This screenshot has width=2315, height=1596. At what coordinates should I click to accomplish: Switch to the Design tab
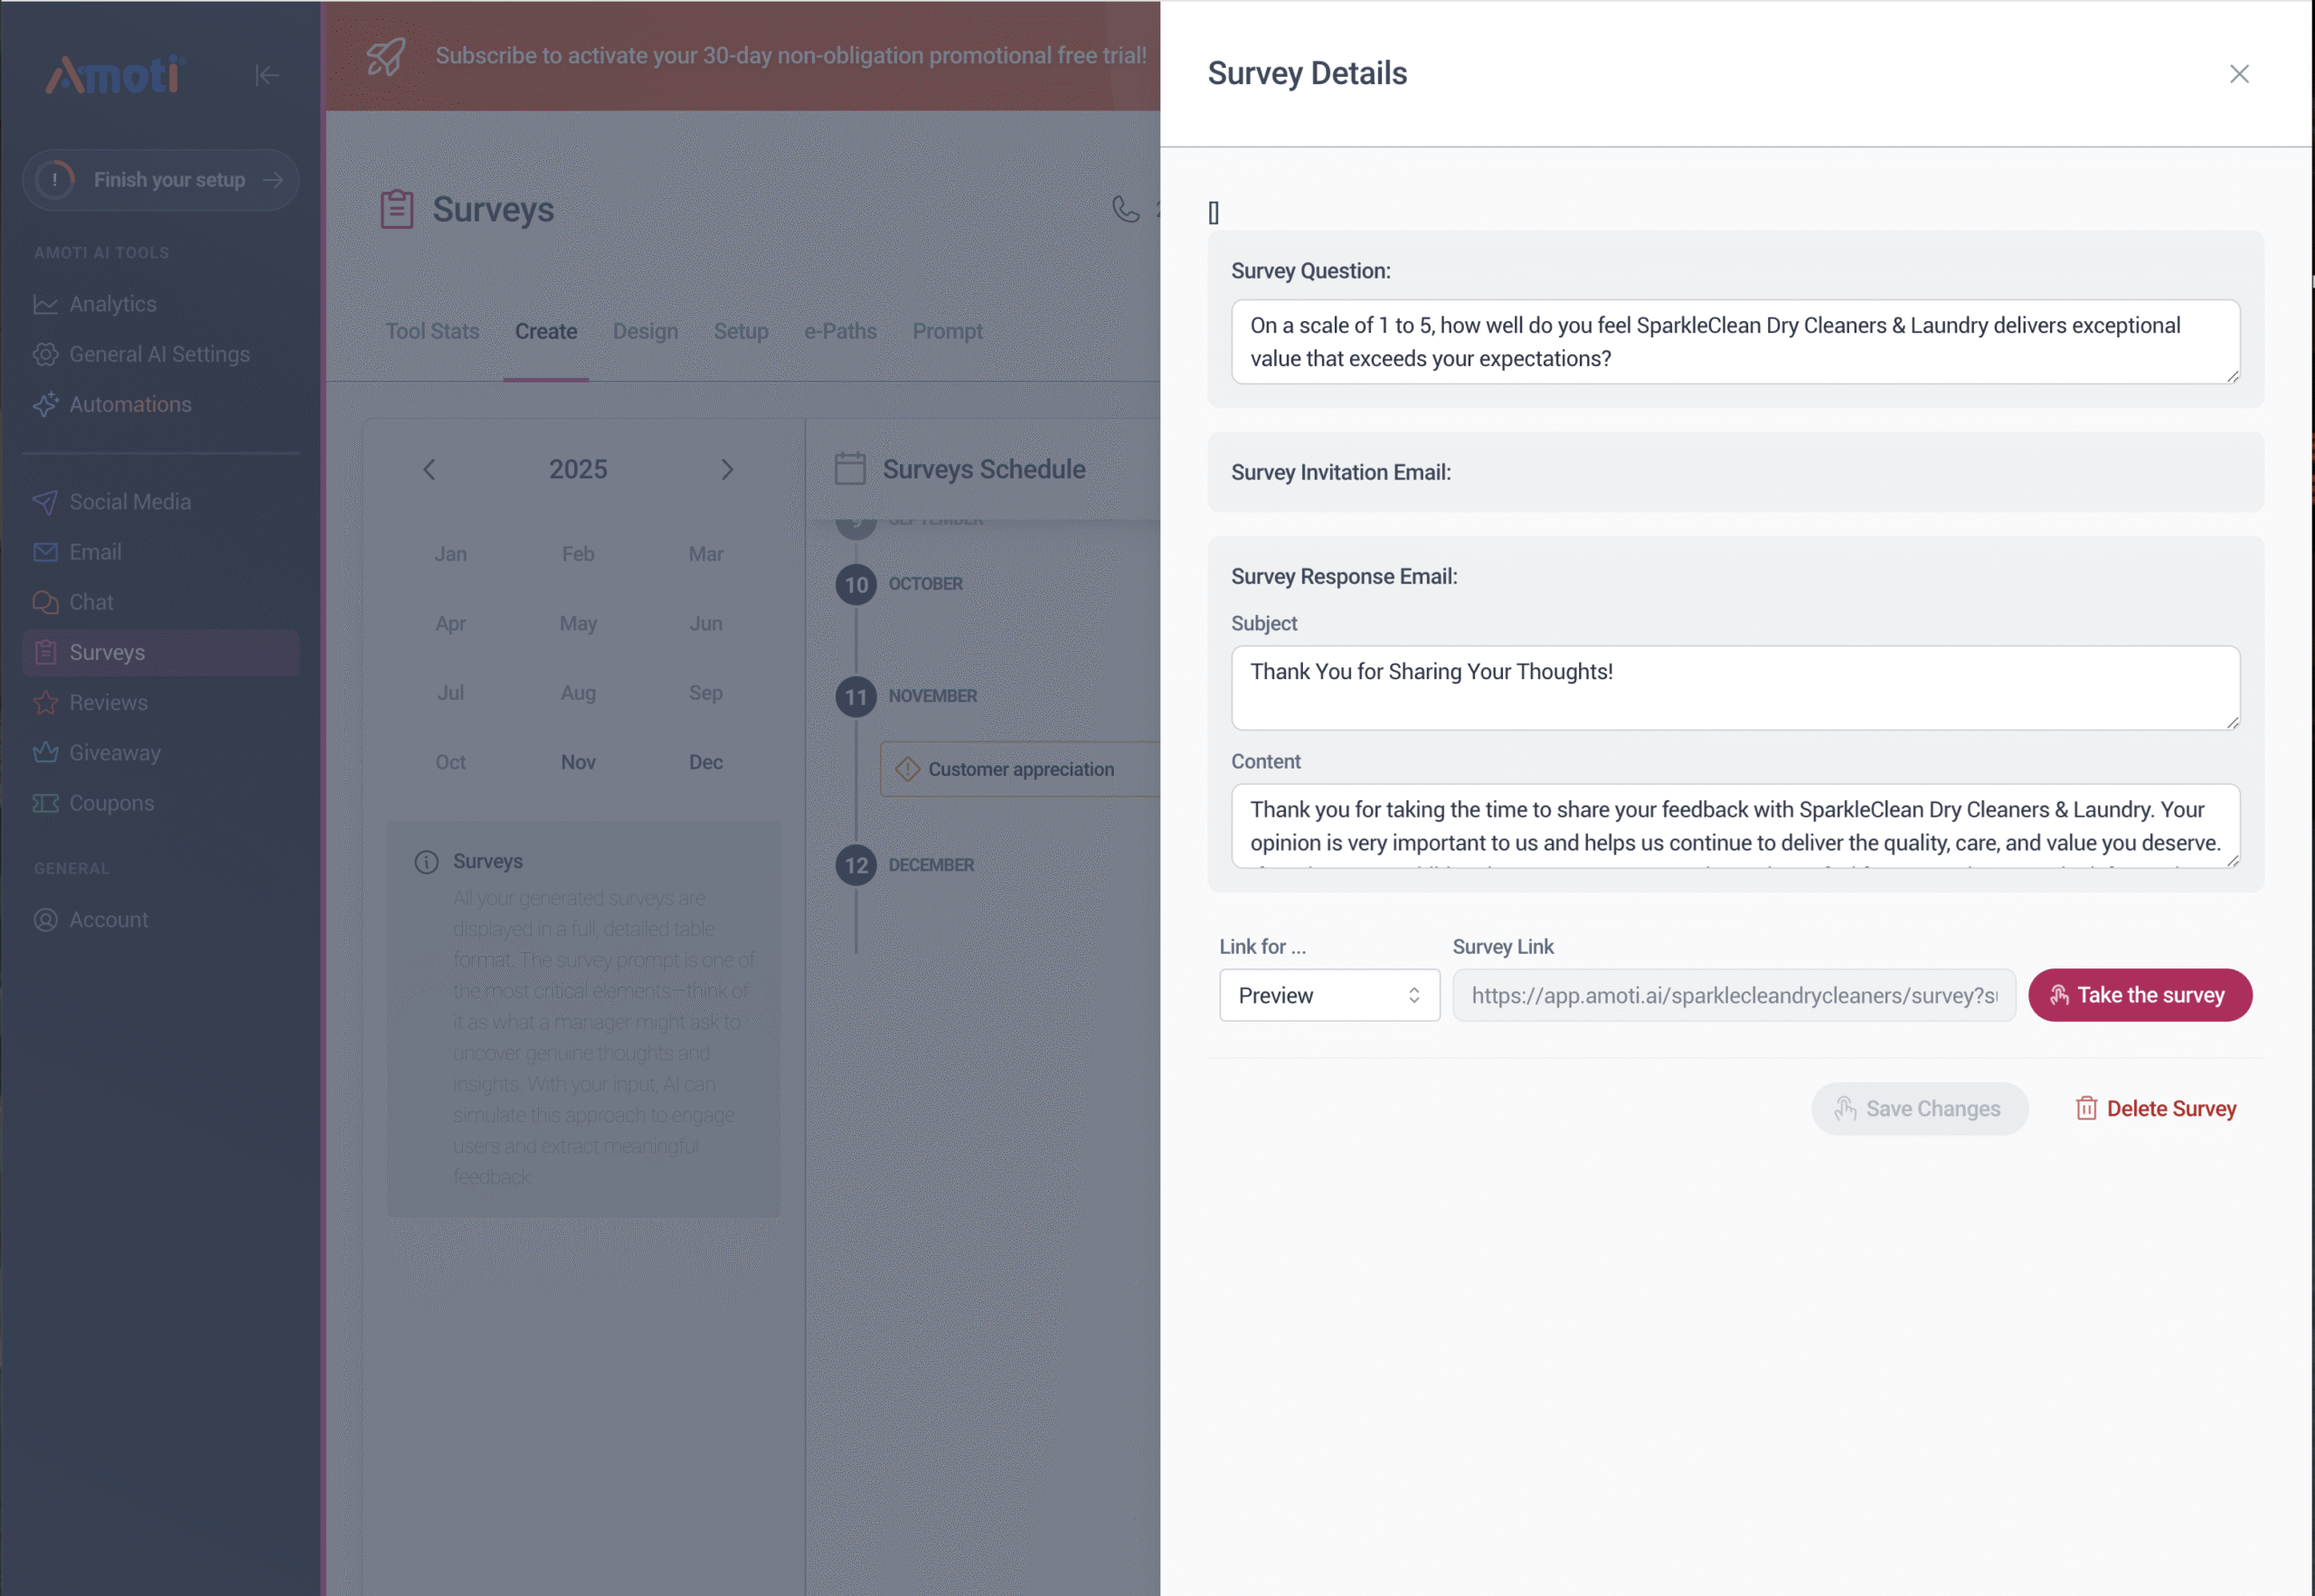645,331
